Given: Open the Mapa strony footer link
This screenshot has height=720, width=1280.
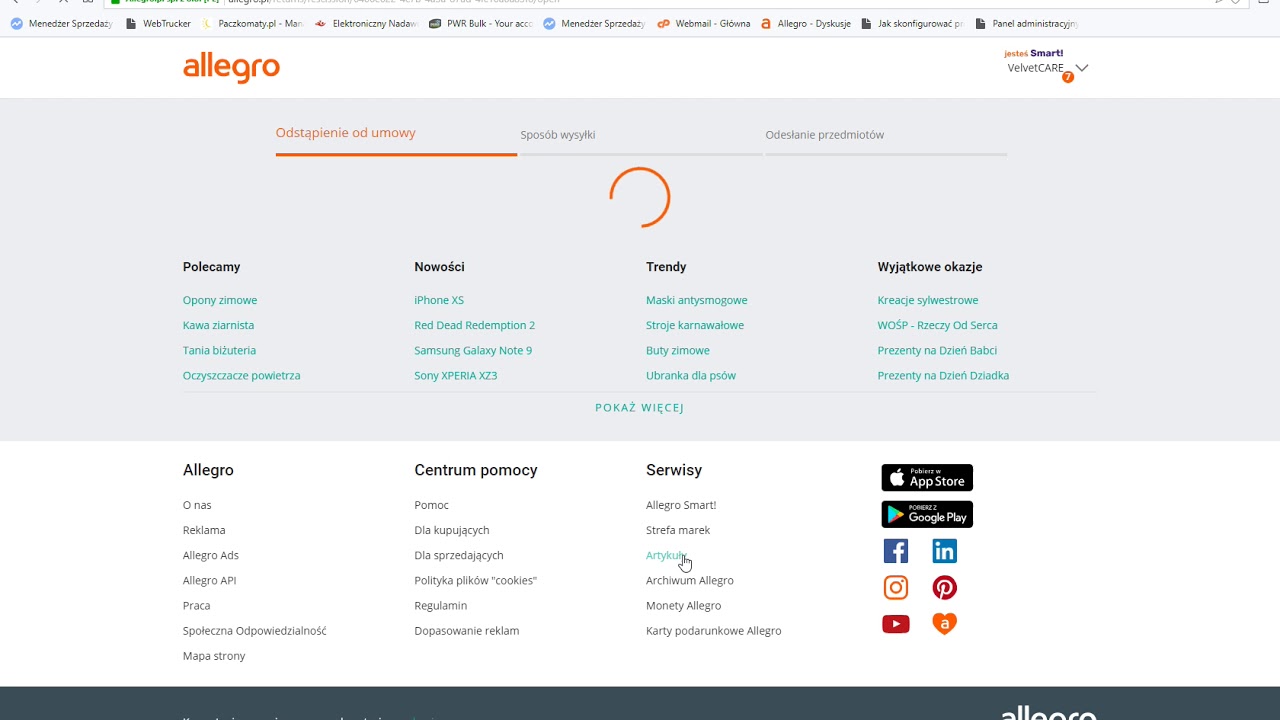Looking at the screenshot, I should pyautogui.click(x=214, y=655).
